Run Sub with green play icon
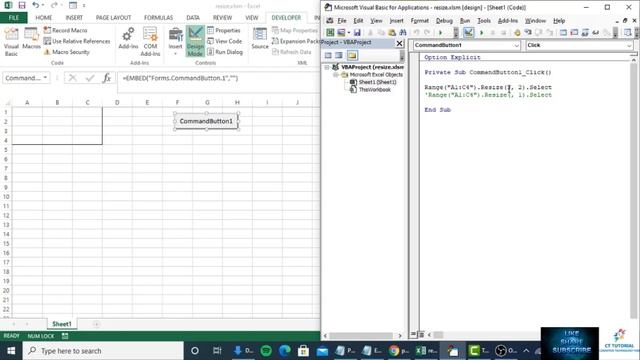 (482, 32)
